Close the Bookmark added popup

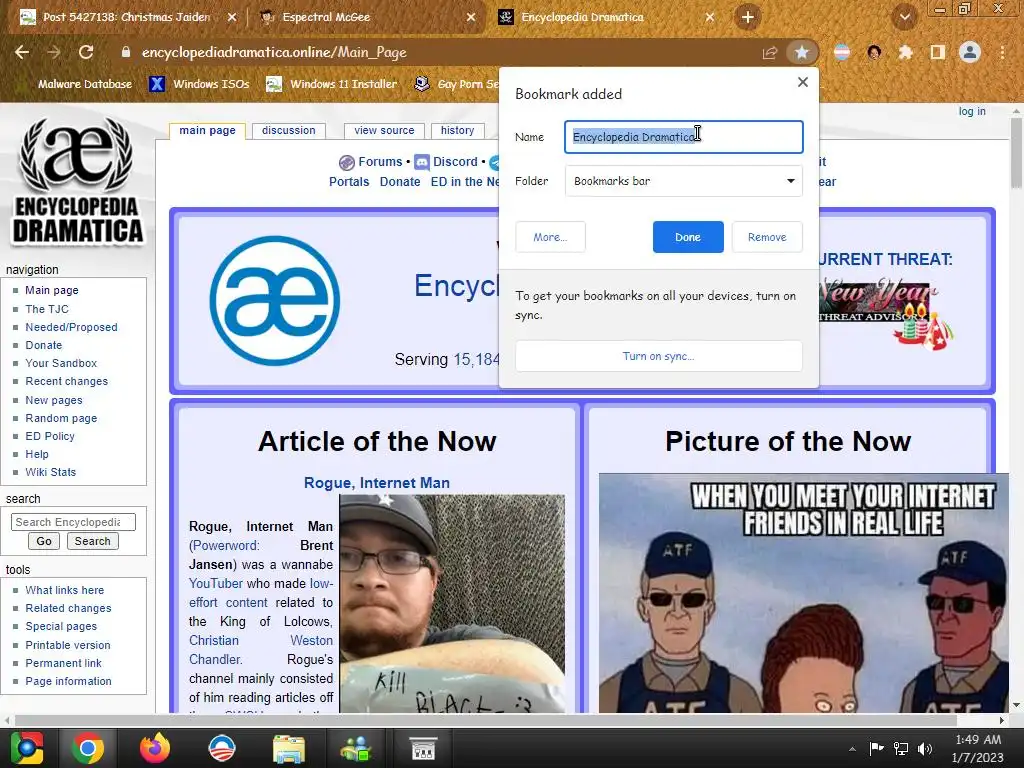pos(803,82)
